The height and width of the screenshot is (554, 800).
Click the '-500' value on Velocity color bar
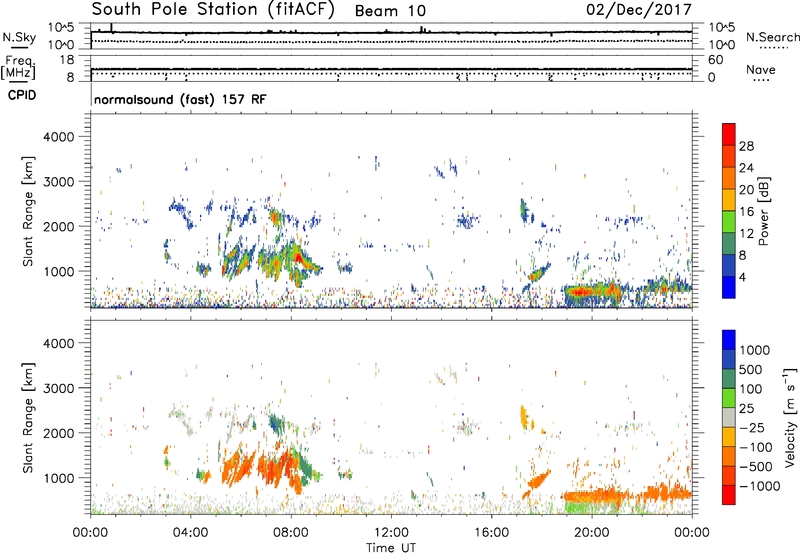click(756, 467)
